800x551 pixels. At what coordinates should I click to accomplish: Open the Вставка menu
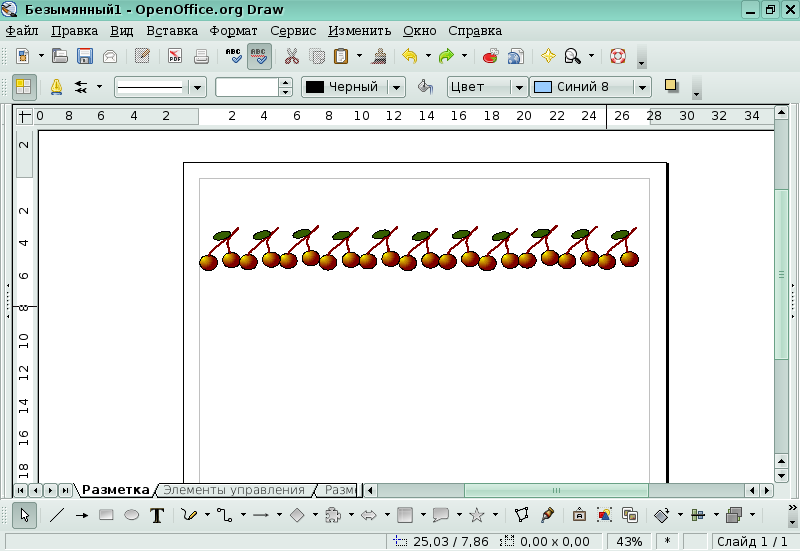(172, 31)
